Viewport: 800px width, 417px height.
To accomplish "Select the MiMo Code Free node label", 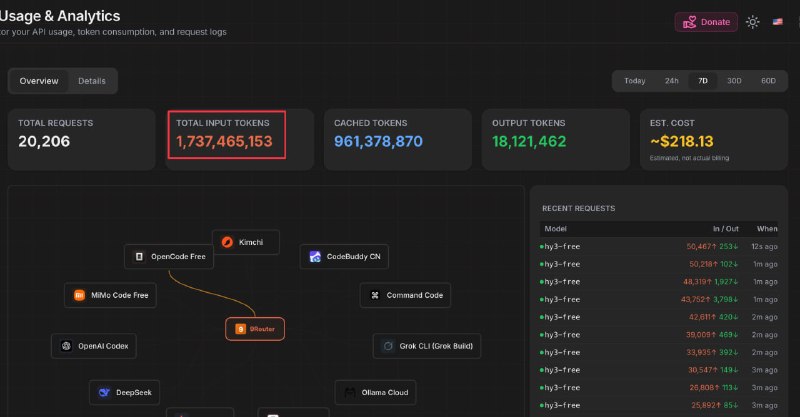I will point(119,295).
